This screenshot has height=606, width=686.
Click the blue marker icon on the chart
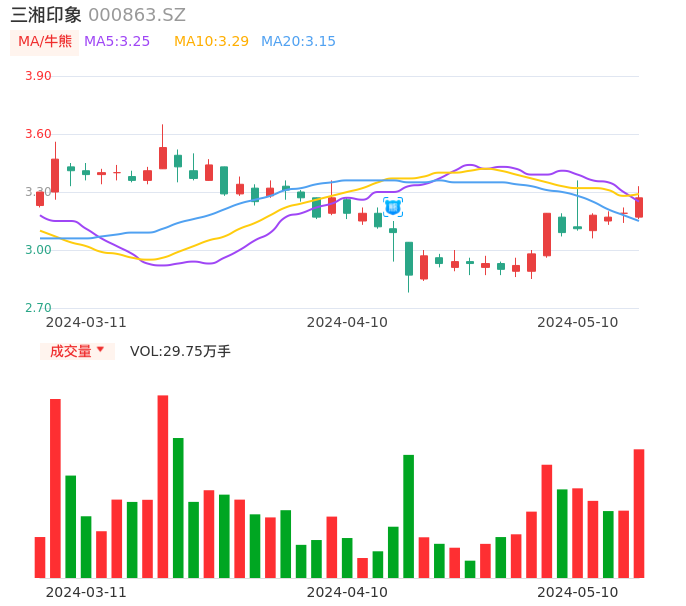pos(393,207)
